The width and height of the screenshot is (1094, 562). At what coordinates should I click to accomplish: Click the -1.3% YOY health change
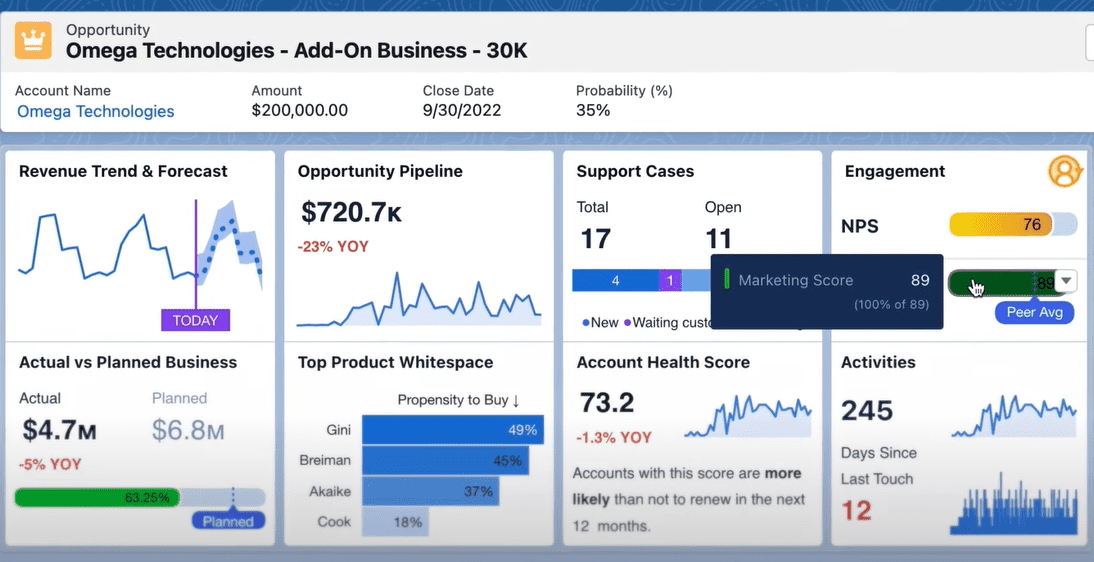point(614,438)
